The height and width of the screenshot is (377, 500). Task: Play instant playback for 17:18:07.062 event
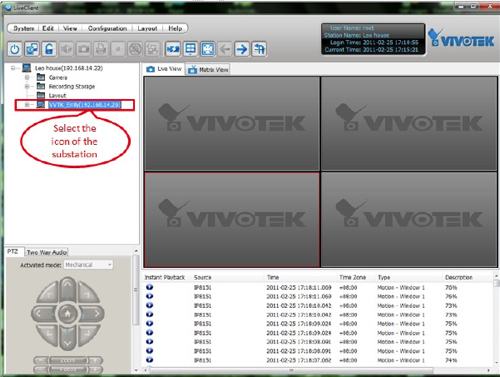coord(150,360)
